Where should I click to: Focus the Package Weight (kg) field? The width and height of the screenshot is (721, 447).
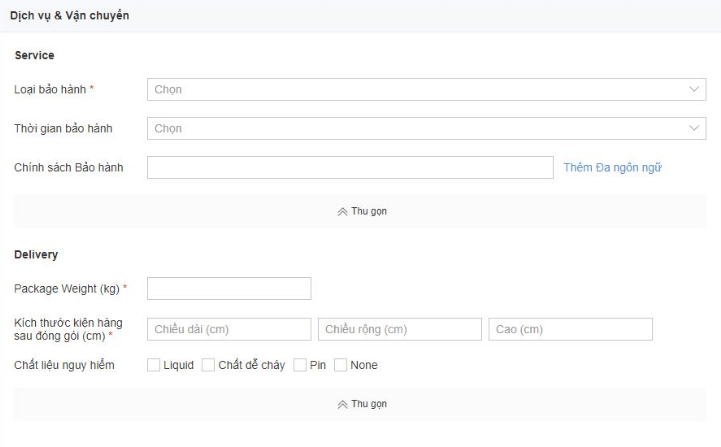point(229,288)
